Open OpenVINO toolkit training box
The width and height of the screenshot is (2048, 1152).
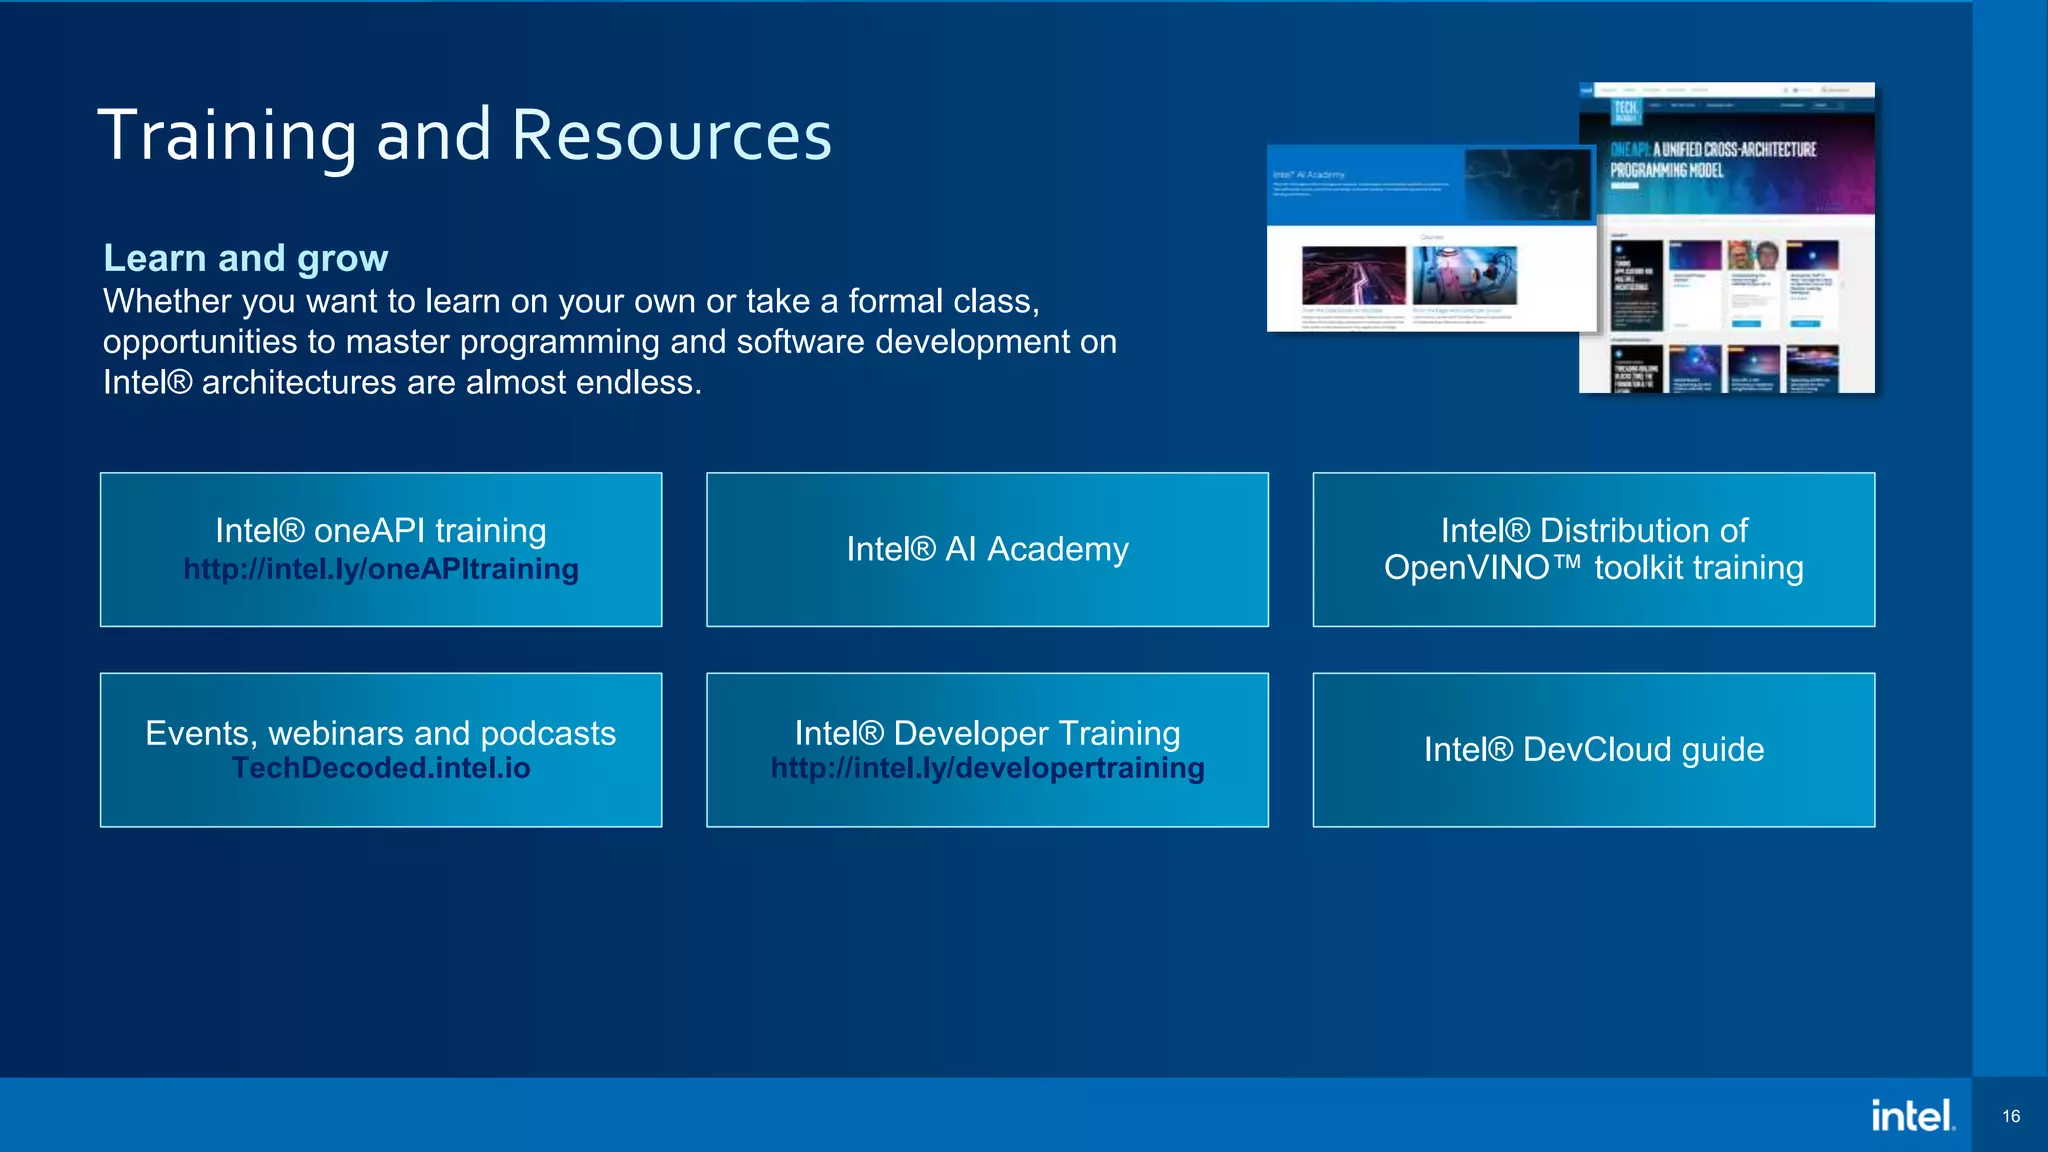1593,549
